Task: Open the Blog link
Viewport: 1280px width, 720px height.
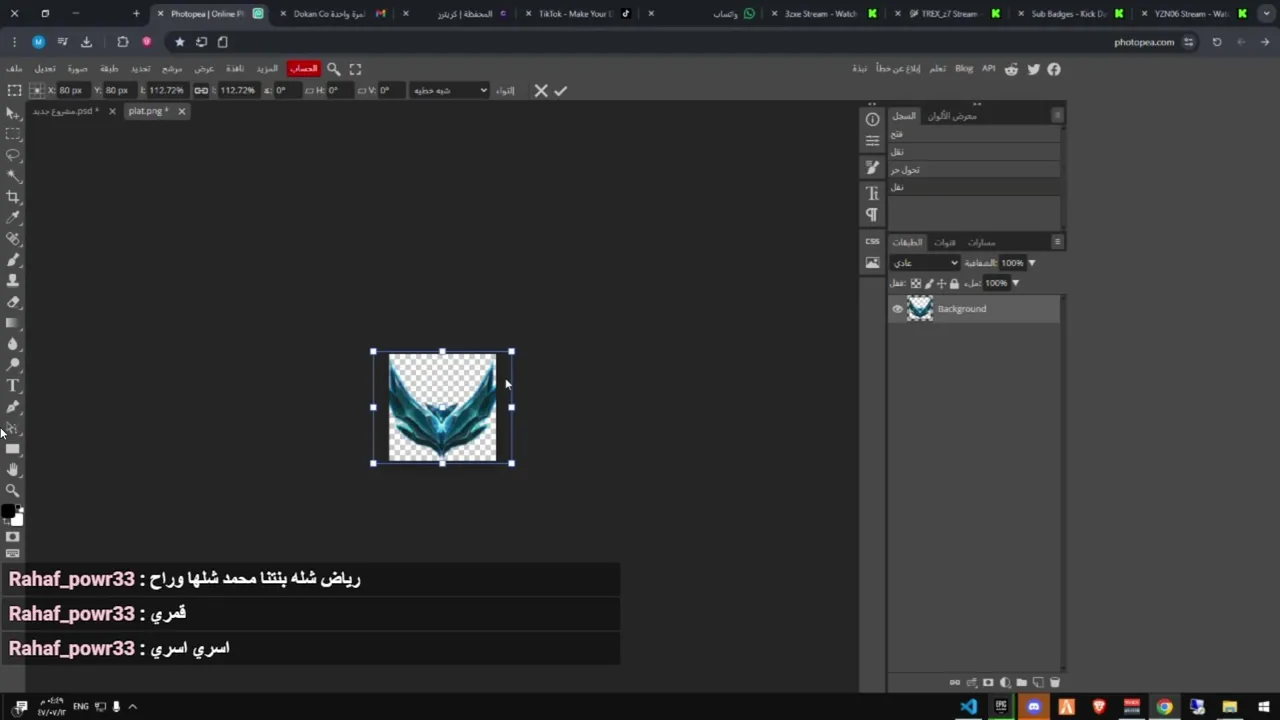Action: 964,69
